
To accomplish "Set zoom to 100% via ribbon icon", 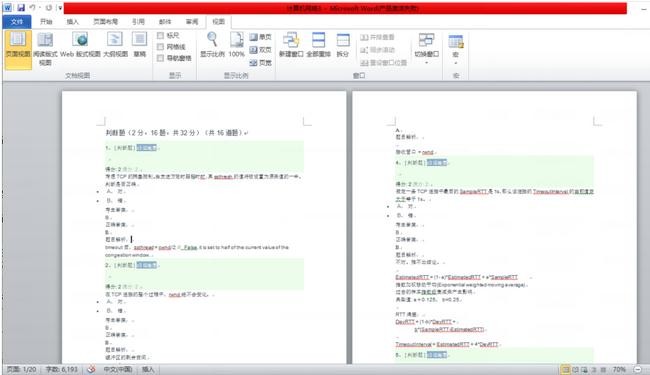I will [236, 45].
